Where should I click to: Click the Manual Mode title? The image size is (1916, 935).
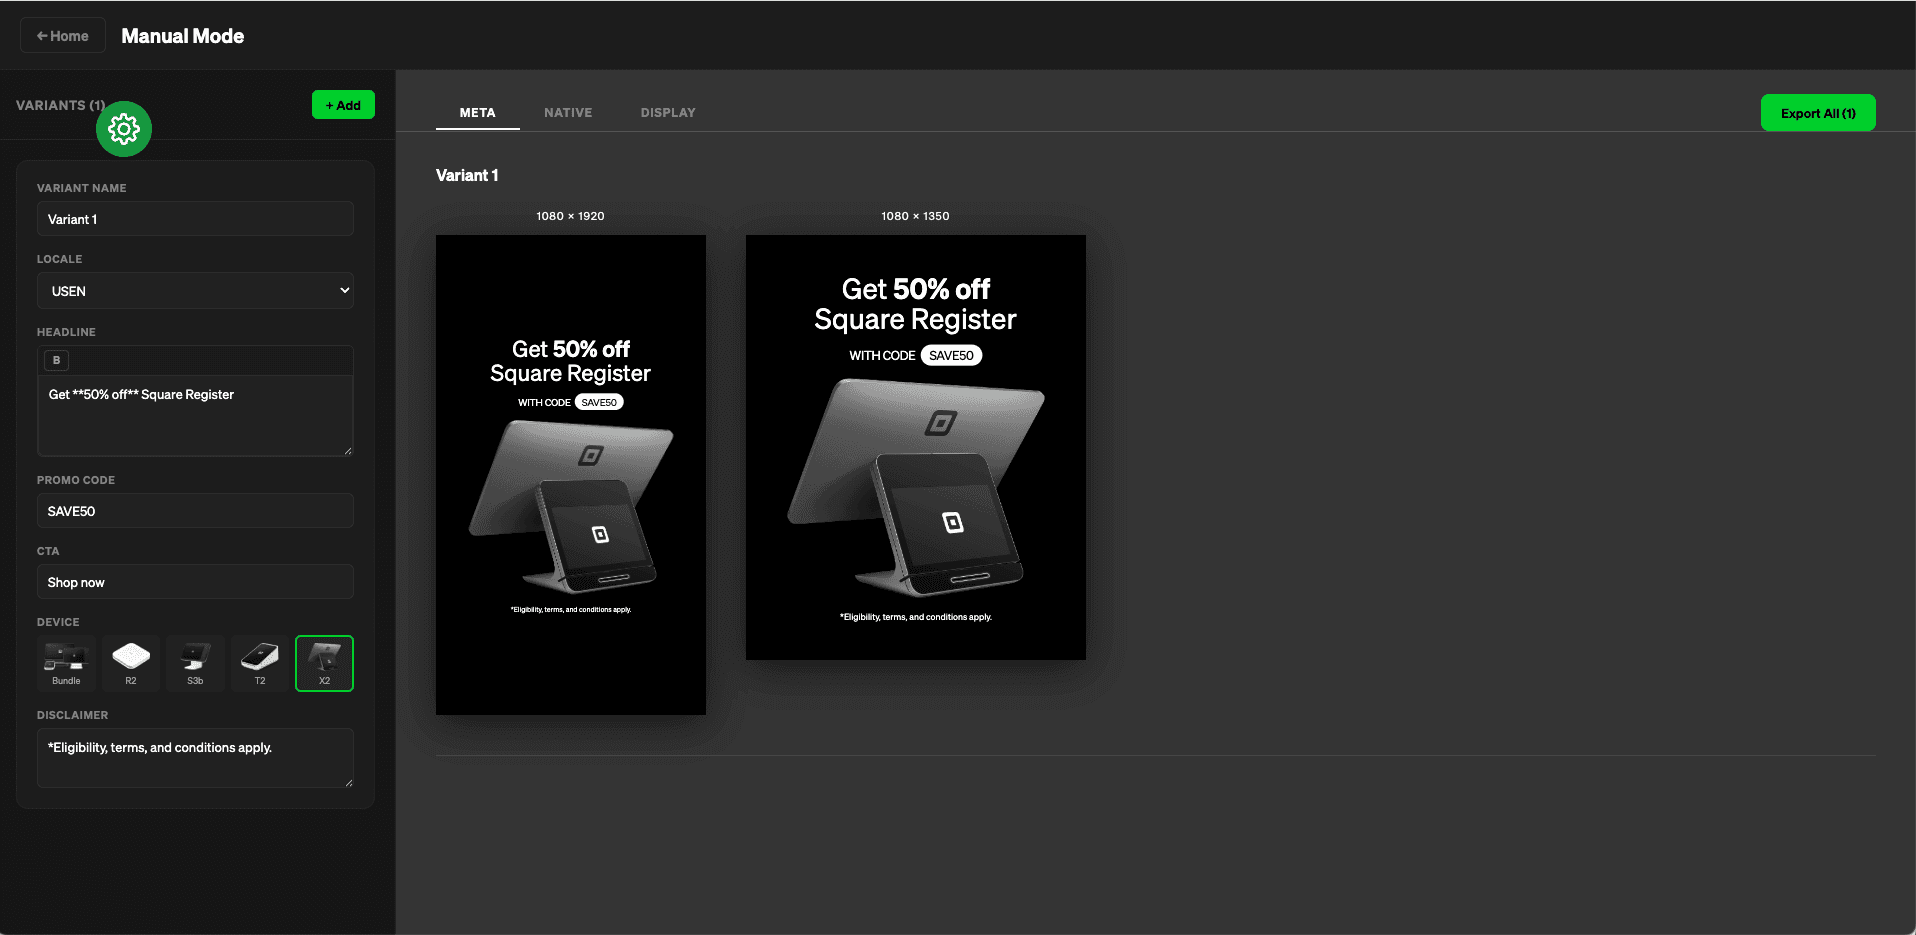coord(183,36)
